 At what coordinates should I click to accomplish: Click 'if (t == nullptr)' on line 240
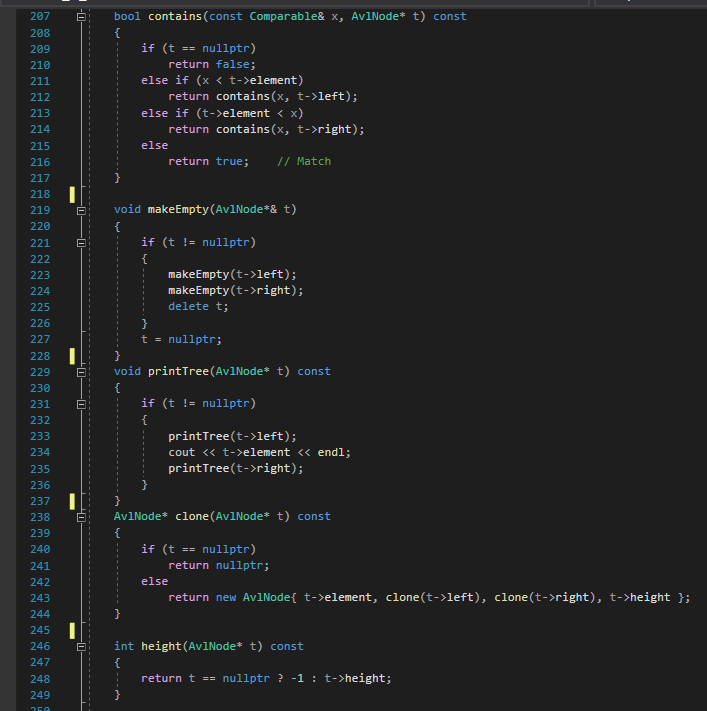(198, 549)
